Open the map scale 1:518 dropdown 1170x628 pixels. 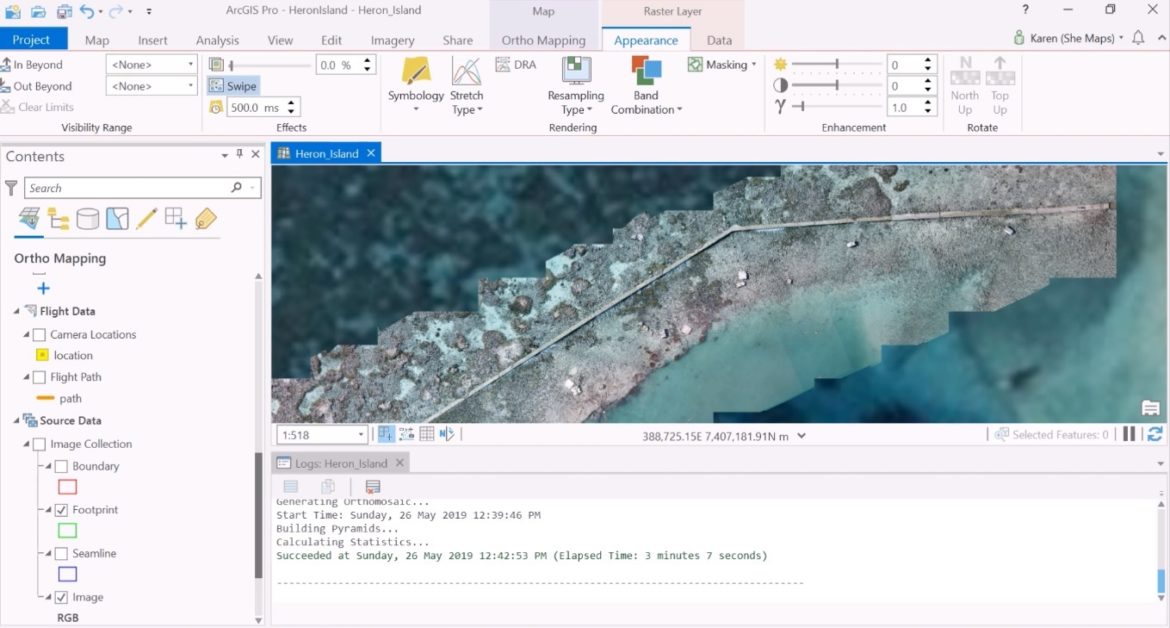click(x=361, y=434)
